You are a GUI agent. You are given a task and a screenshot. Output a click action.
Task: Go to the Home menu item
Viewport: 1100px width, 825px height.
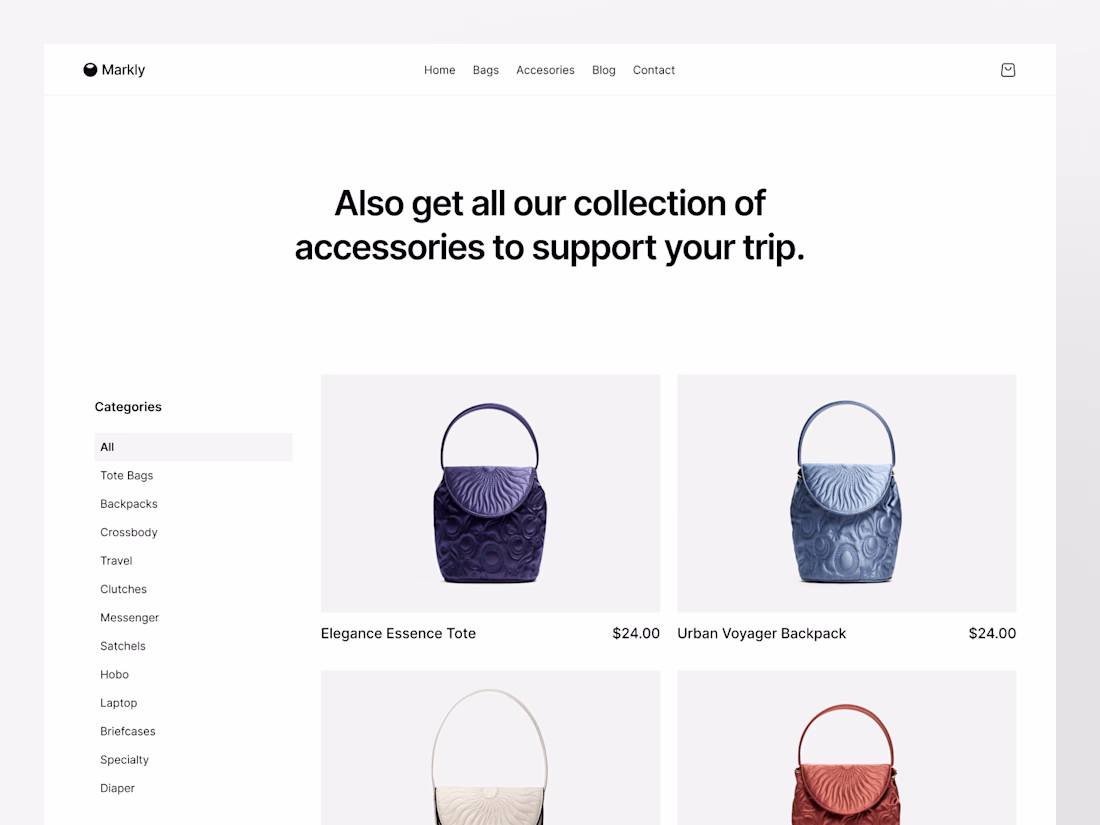pyautogui.click(x=439, y=70)
